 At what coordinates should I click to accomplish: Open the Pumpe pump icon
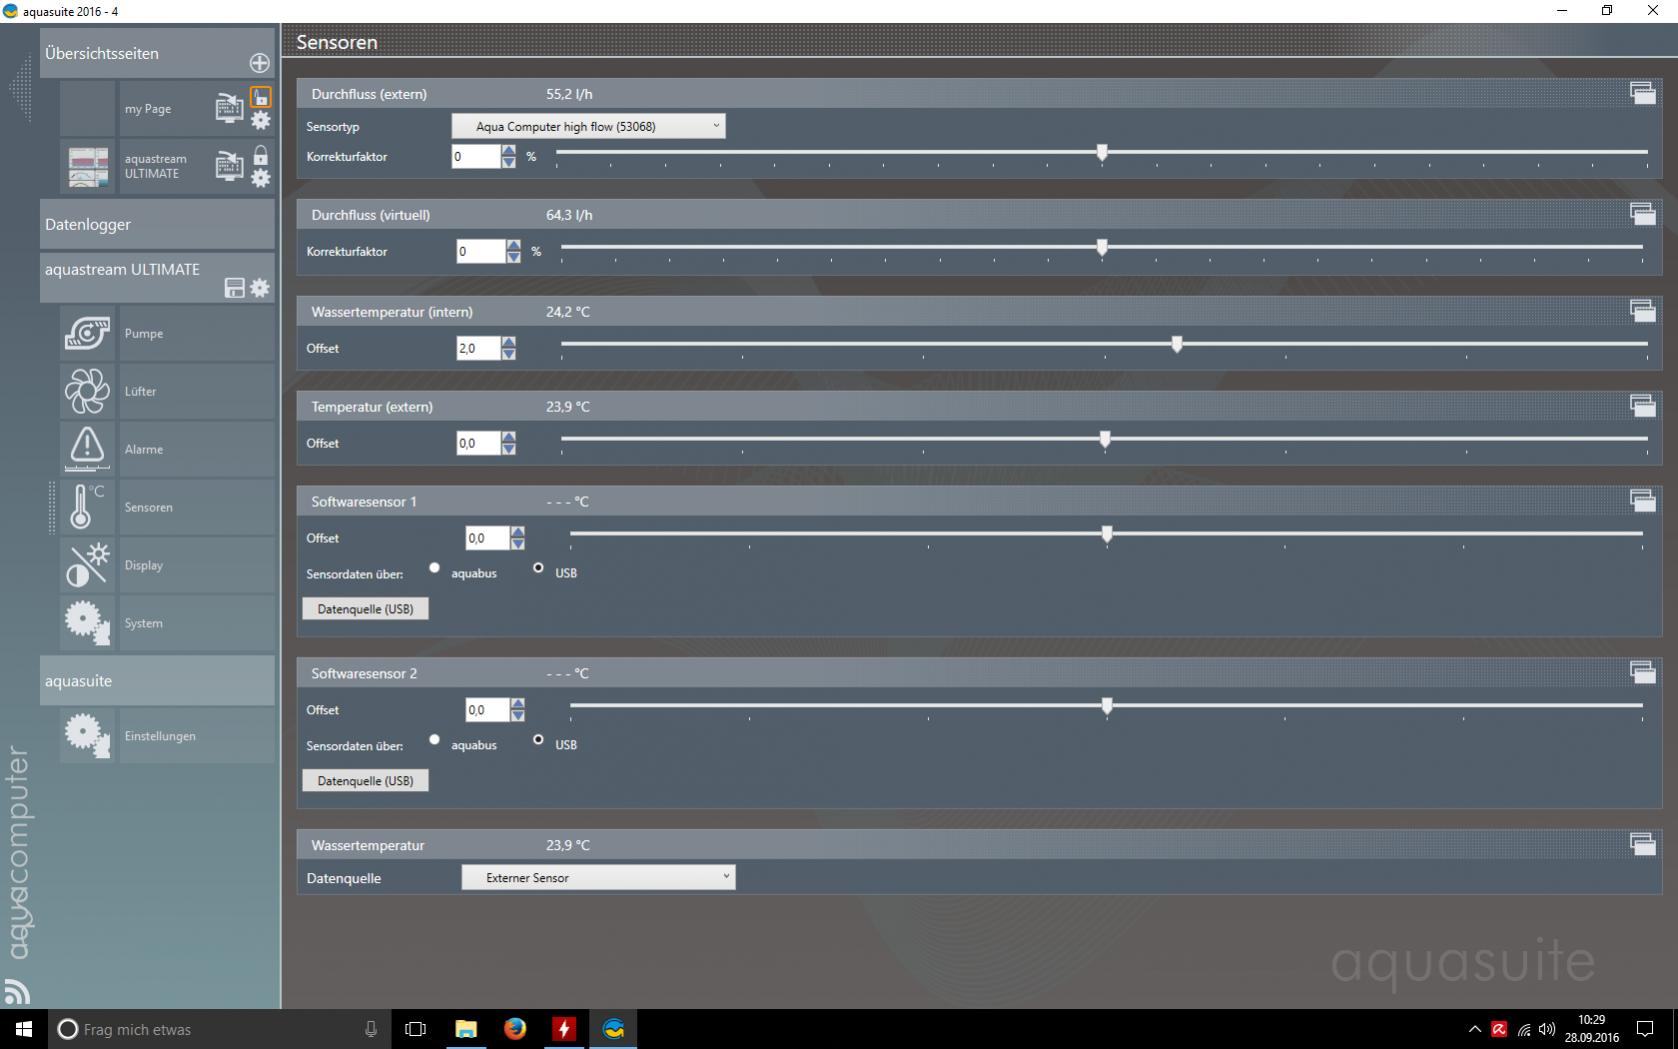click(88, 333)
